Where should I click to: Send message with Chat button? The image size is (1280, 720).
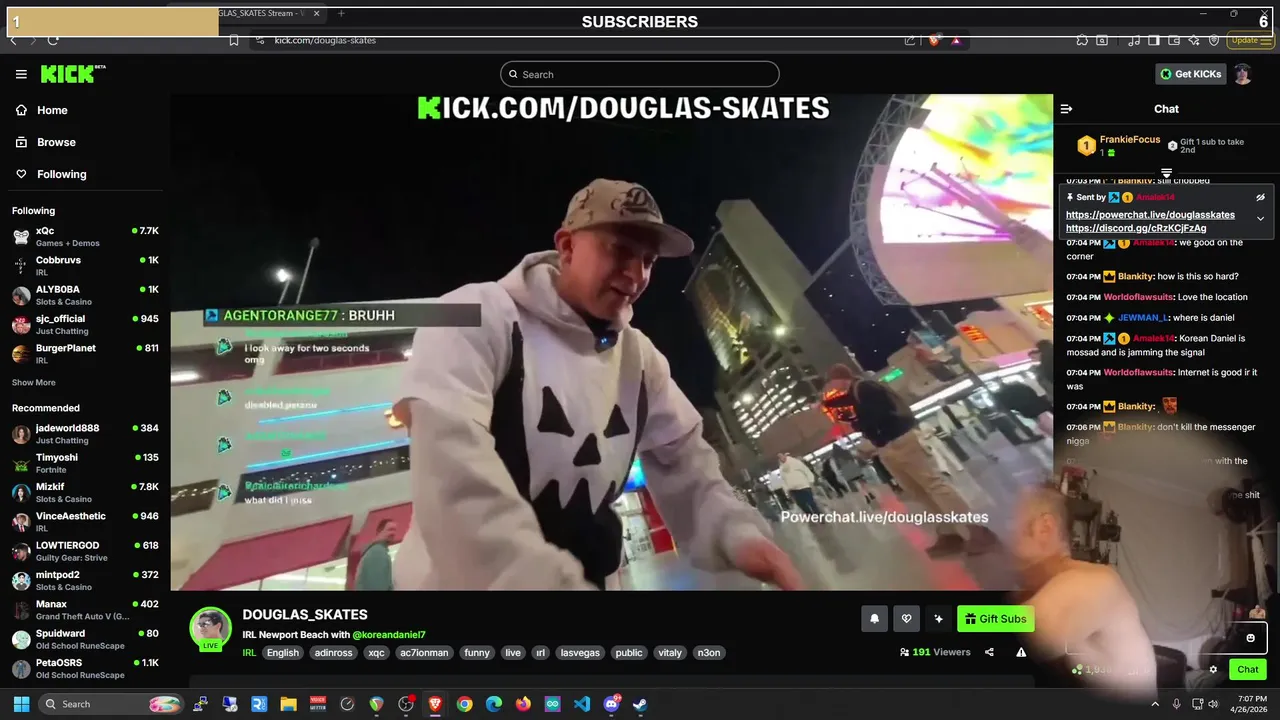pos(1248,670)
